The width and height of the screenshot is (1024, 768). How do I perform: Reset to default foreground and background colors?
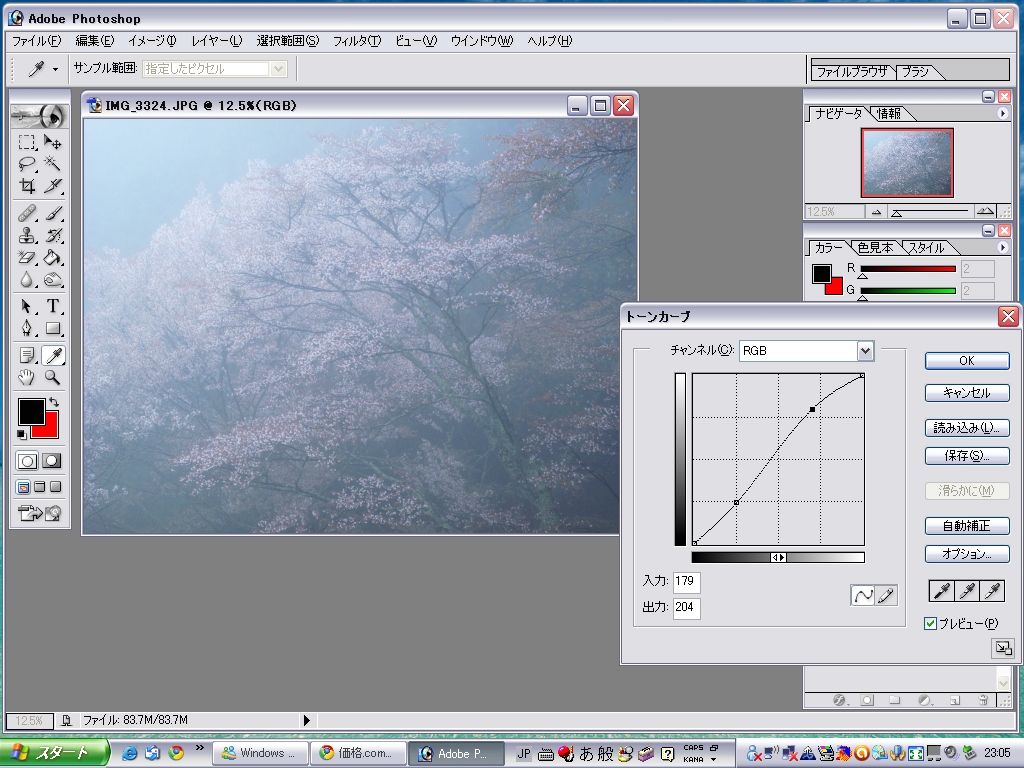coord(22,434)
